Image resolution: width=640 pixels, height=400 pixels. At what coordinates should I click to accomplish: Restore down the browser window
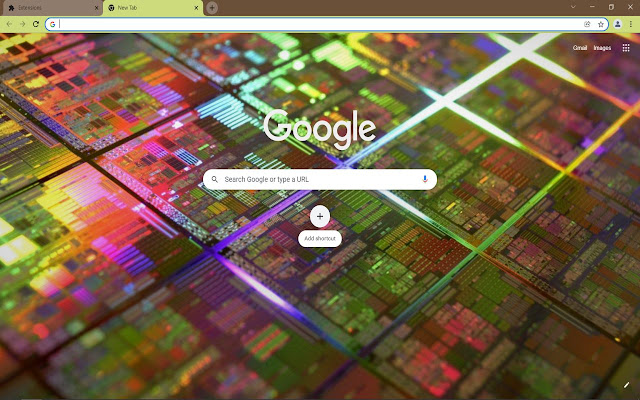pyautogui.click(x=611, y=7)
